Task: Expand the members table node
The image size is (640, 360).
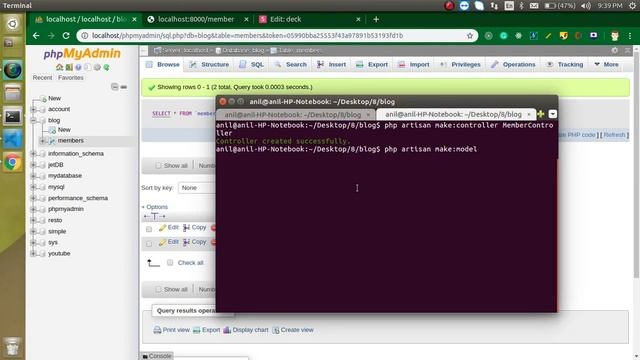Action: click(42, 141)
